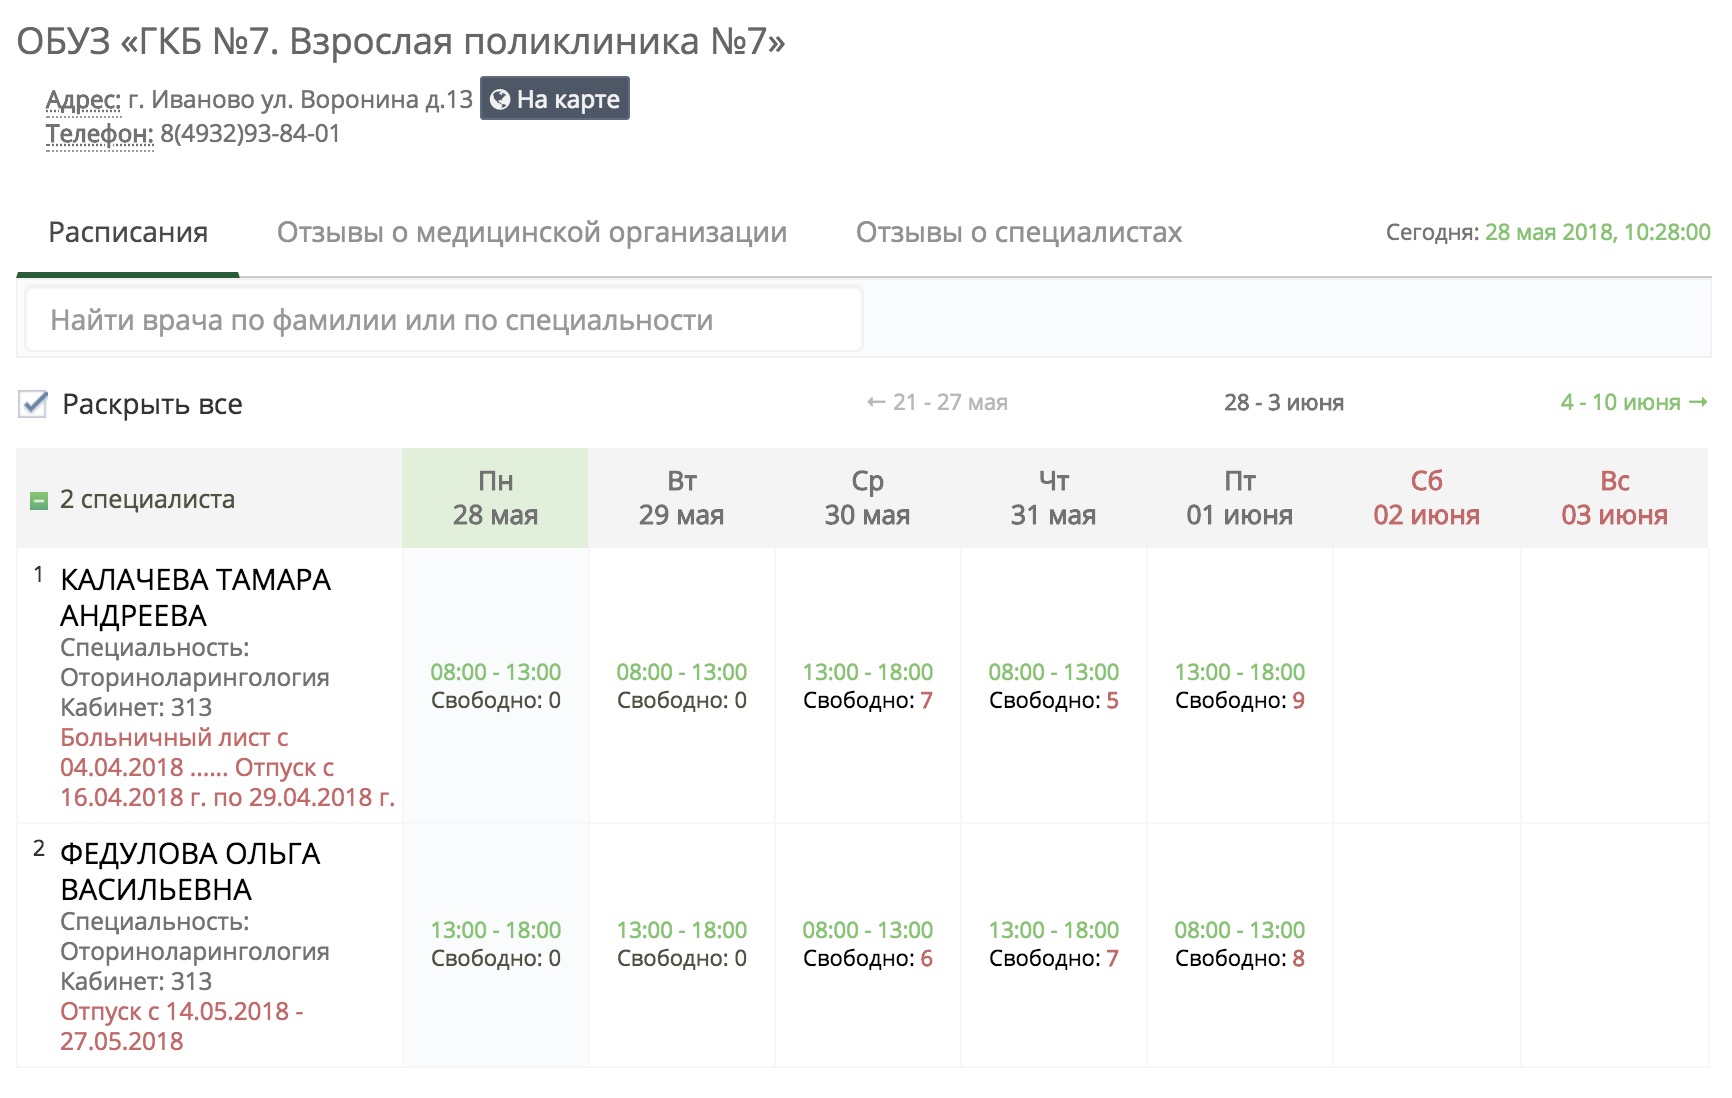
Task: Open doctor ФЕДУЛОВА ОЛЬГА ВАСИЛЬЕВНА entry
Action: pos(190,871)
